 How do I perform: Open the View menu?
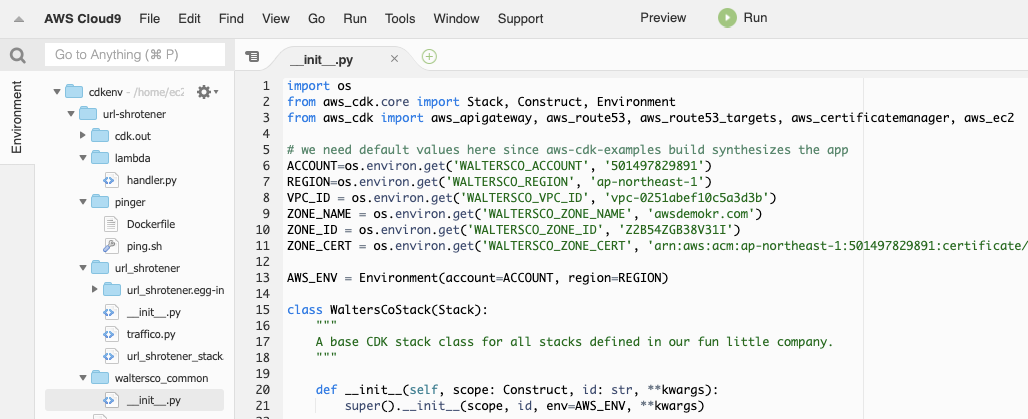276,19
